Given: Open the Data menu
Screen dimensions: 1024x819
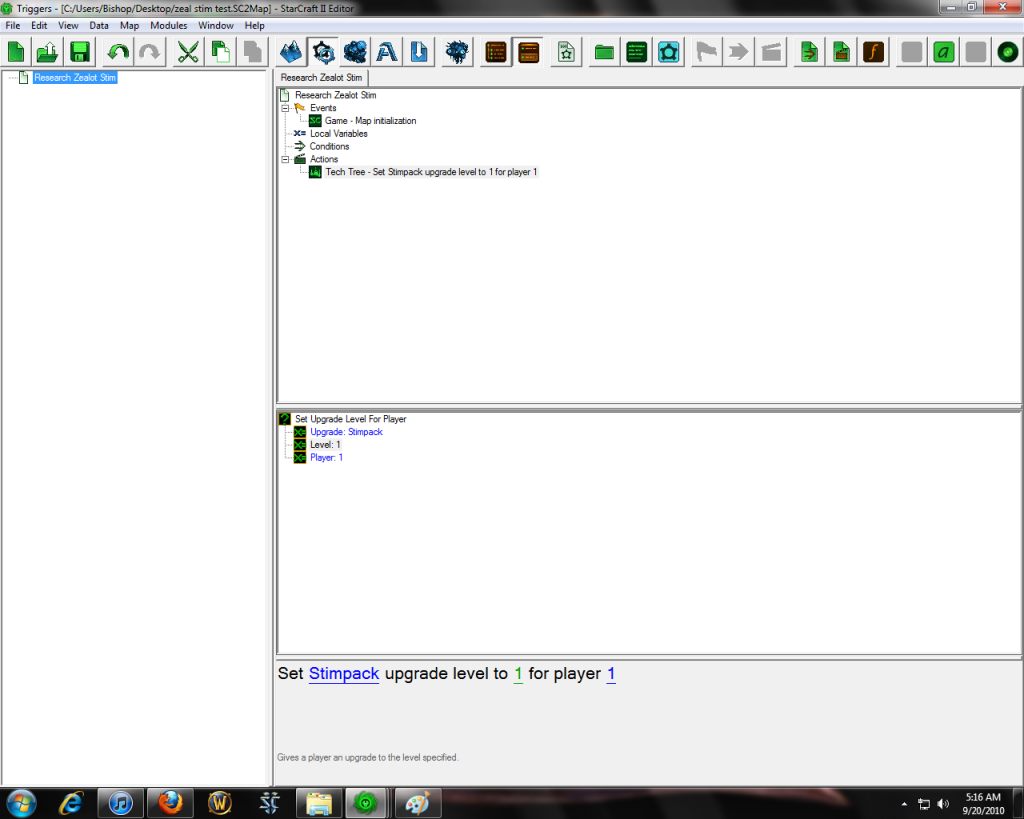Looking at the screenshot, I should point(99,25).
